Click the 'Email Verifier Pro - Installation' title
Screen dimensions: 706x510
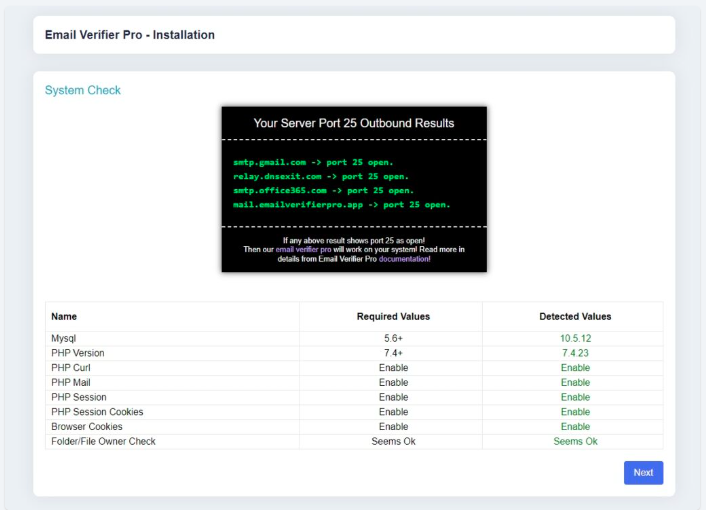(x=130, y=35)
